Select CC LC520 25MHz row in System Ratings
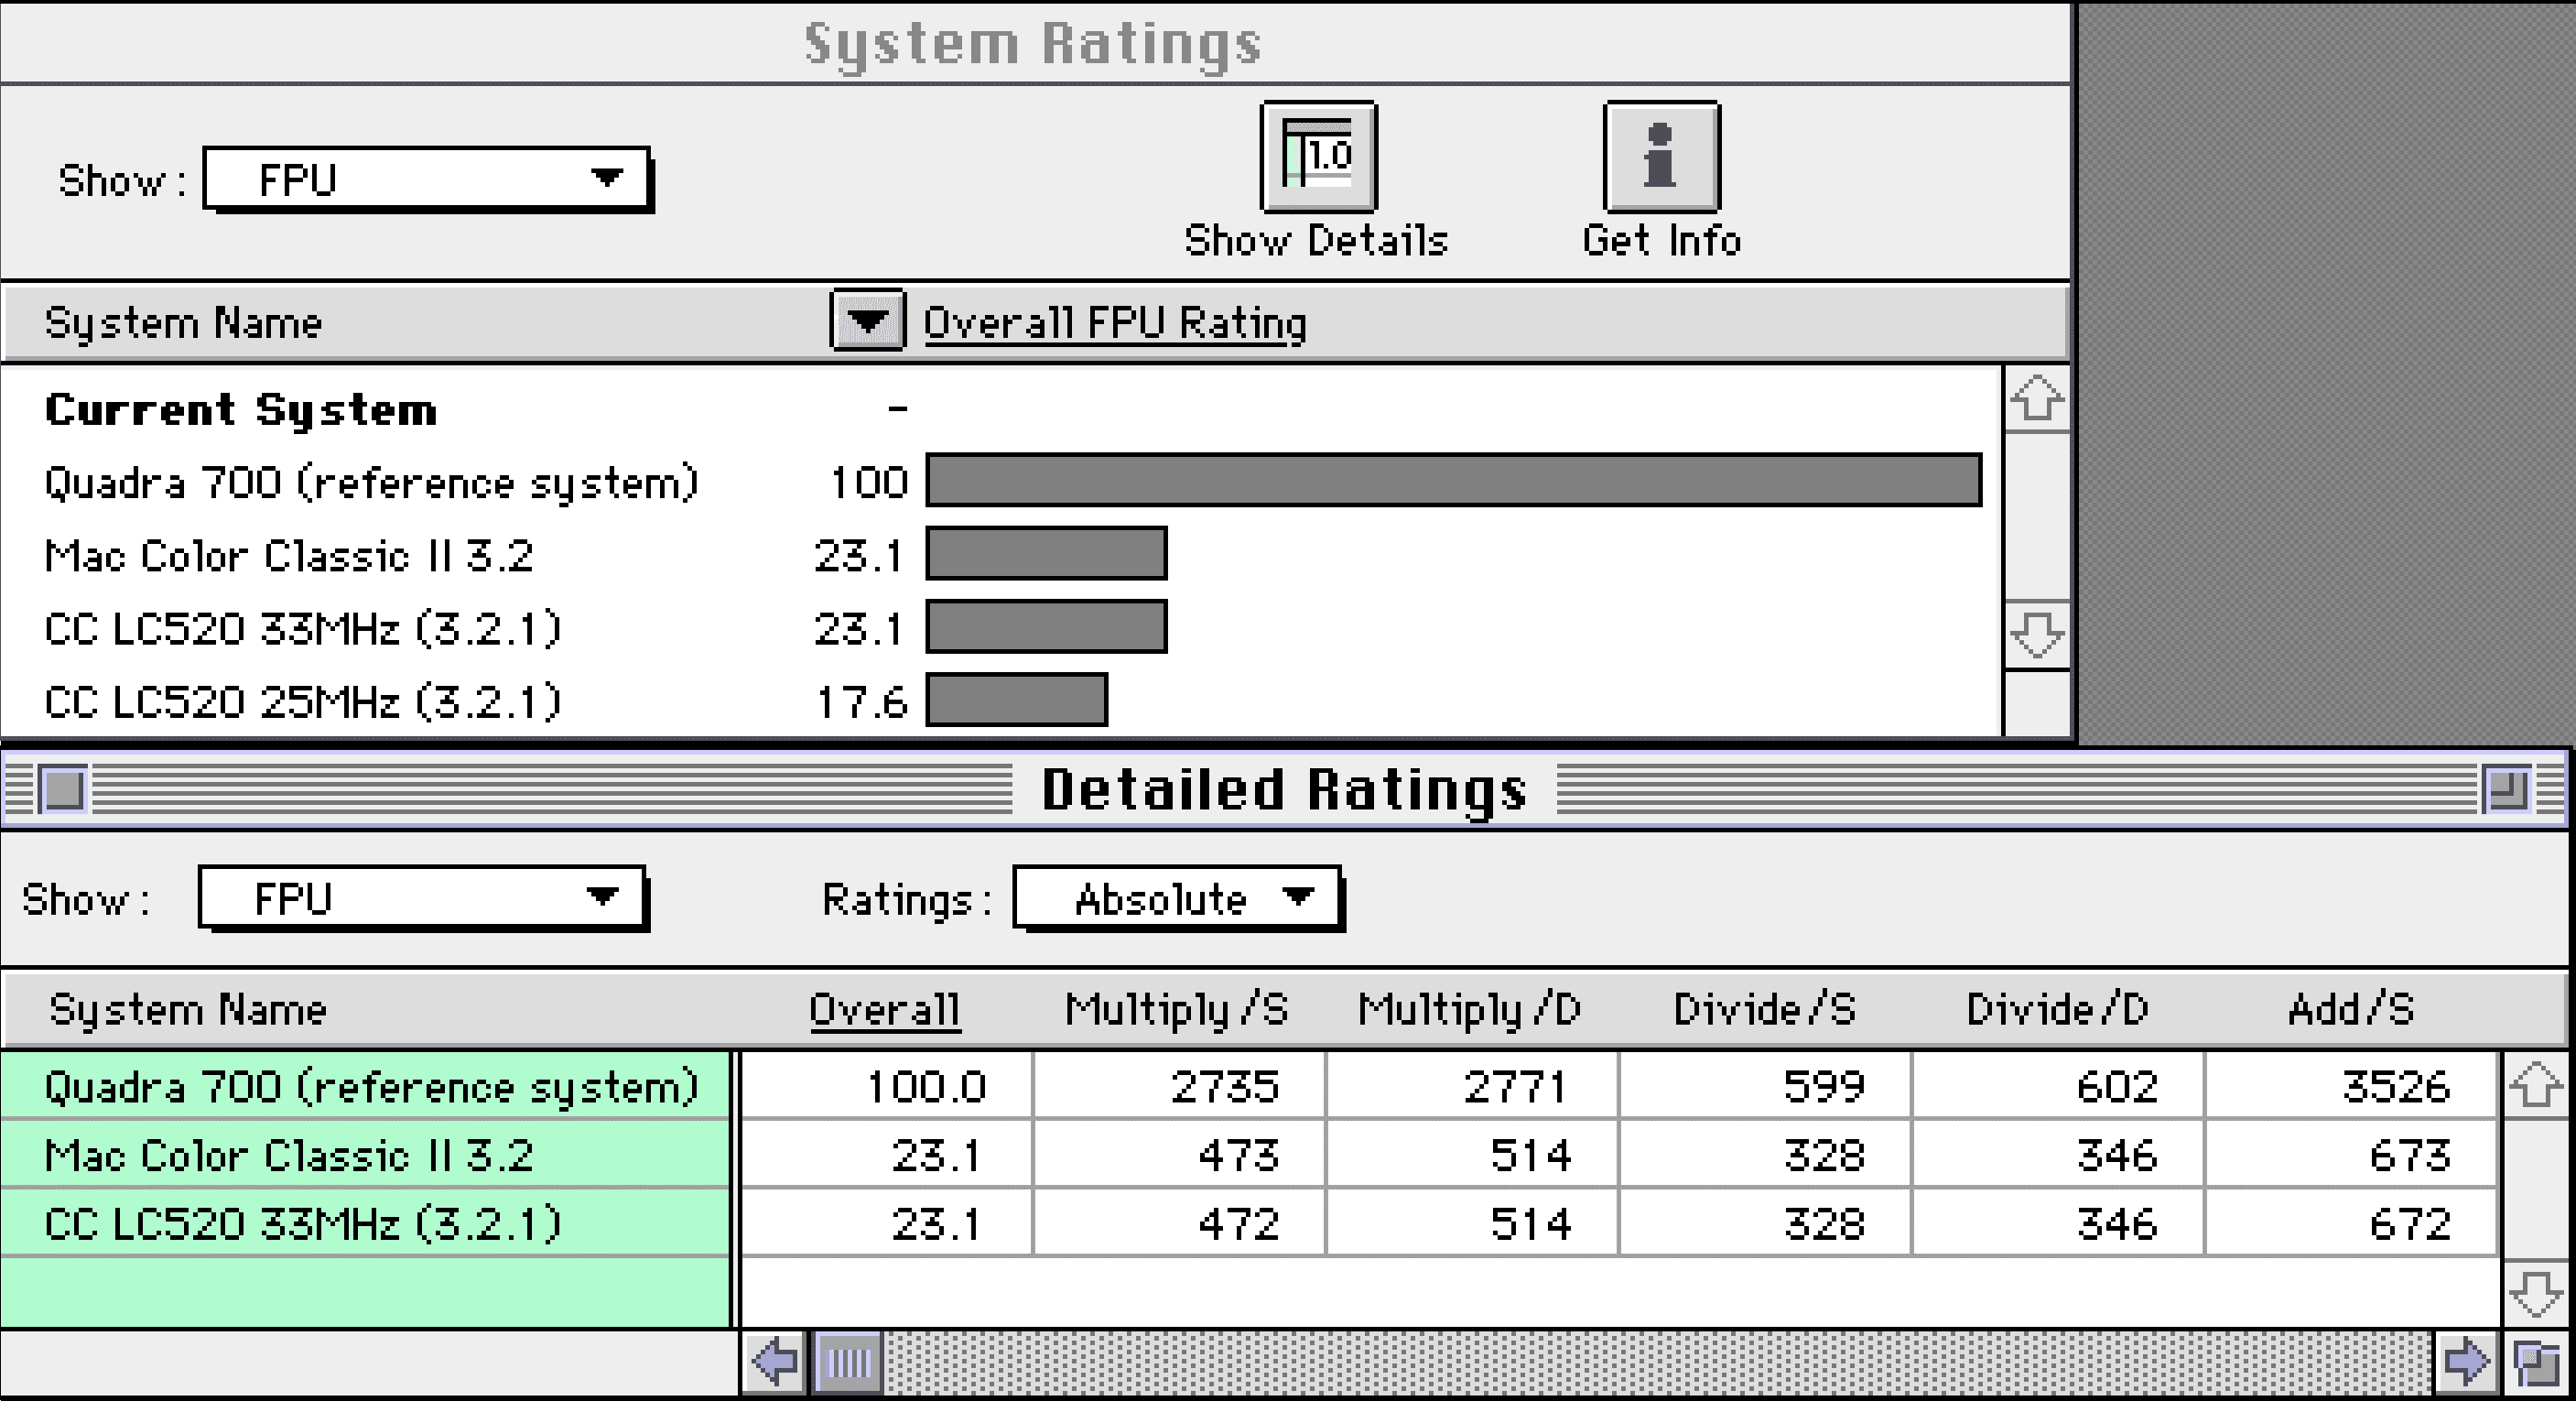2576x1401 pixels. pyautogui.click(x=302, y=702)
